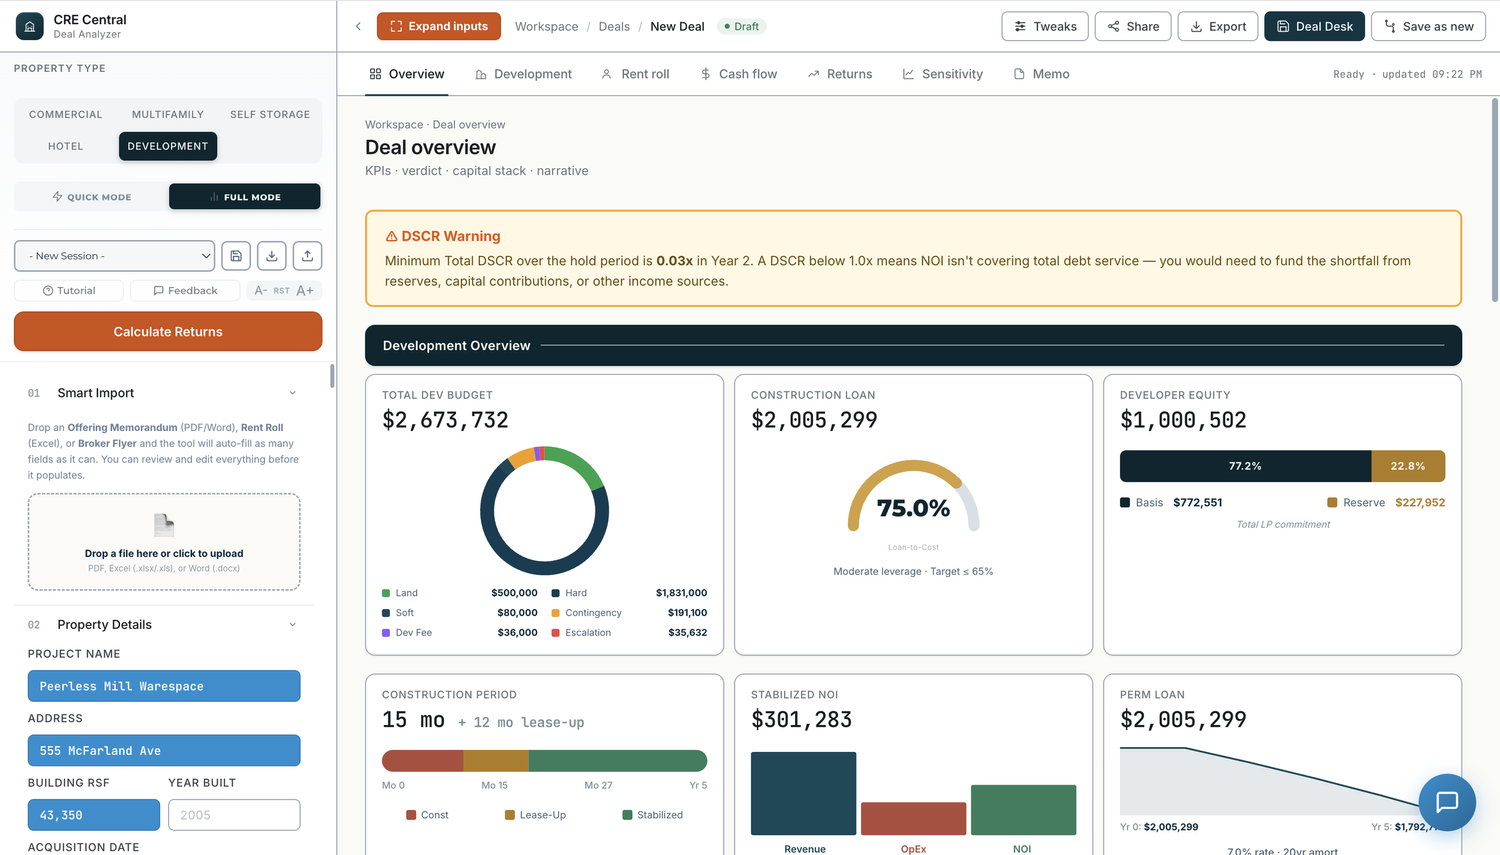Open the Returns tab
This screenshot has width=1500, height=855.
point(840,74)
